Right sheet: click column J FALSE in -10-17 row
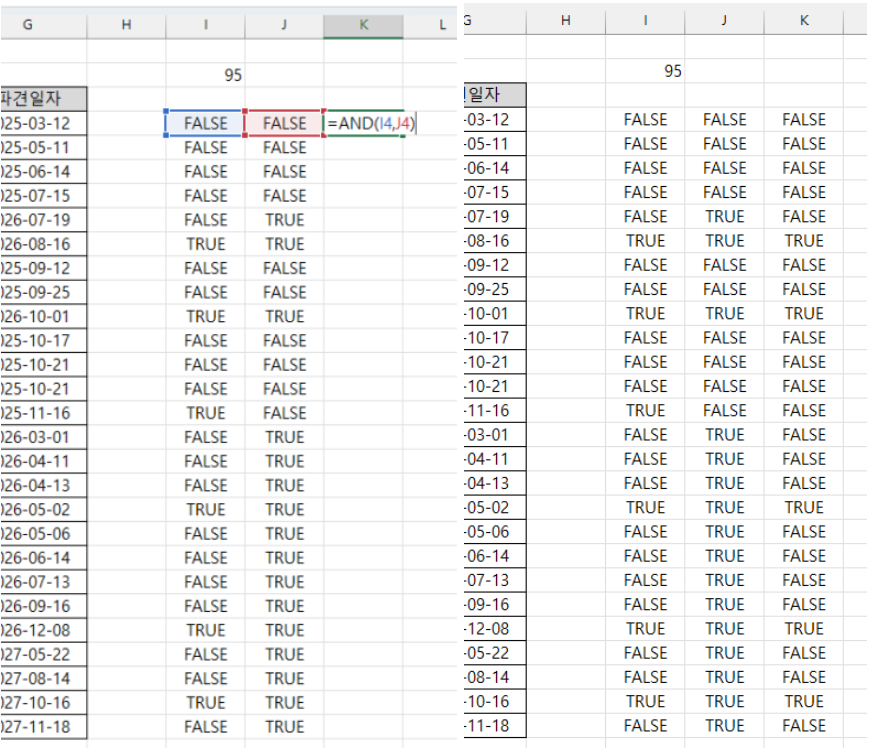This screenshot has height=749, width=869. tap(724, 338)
